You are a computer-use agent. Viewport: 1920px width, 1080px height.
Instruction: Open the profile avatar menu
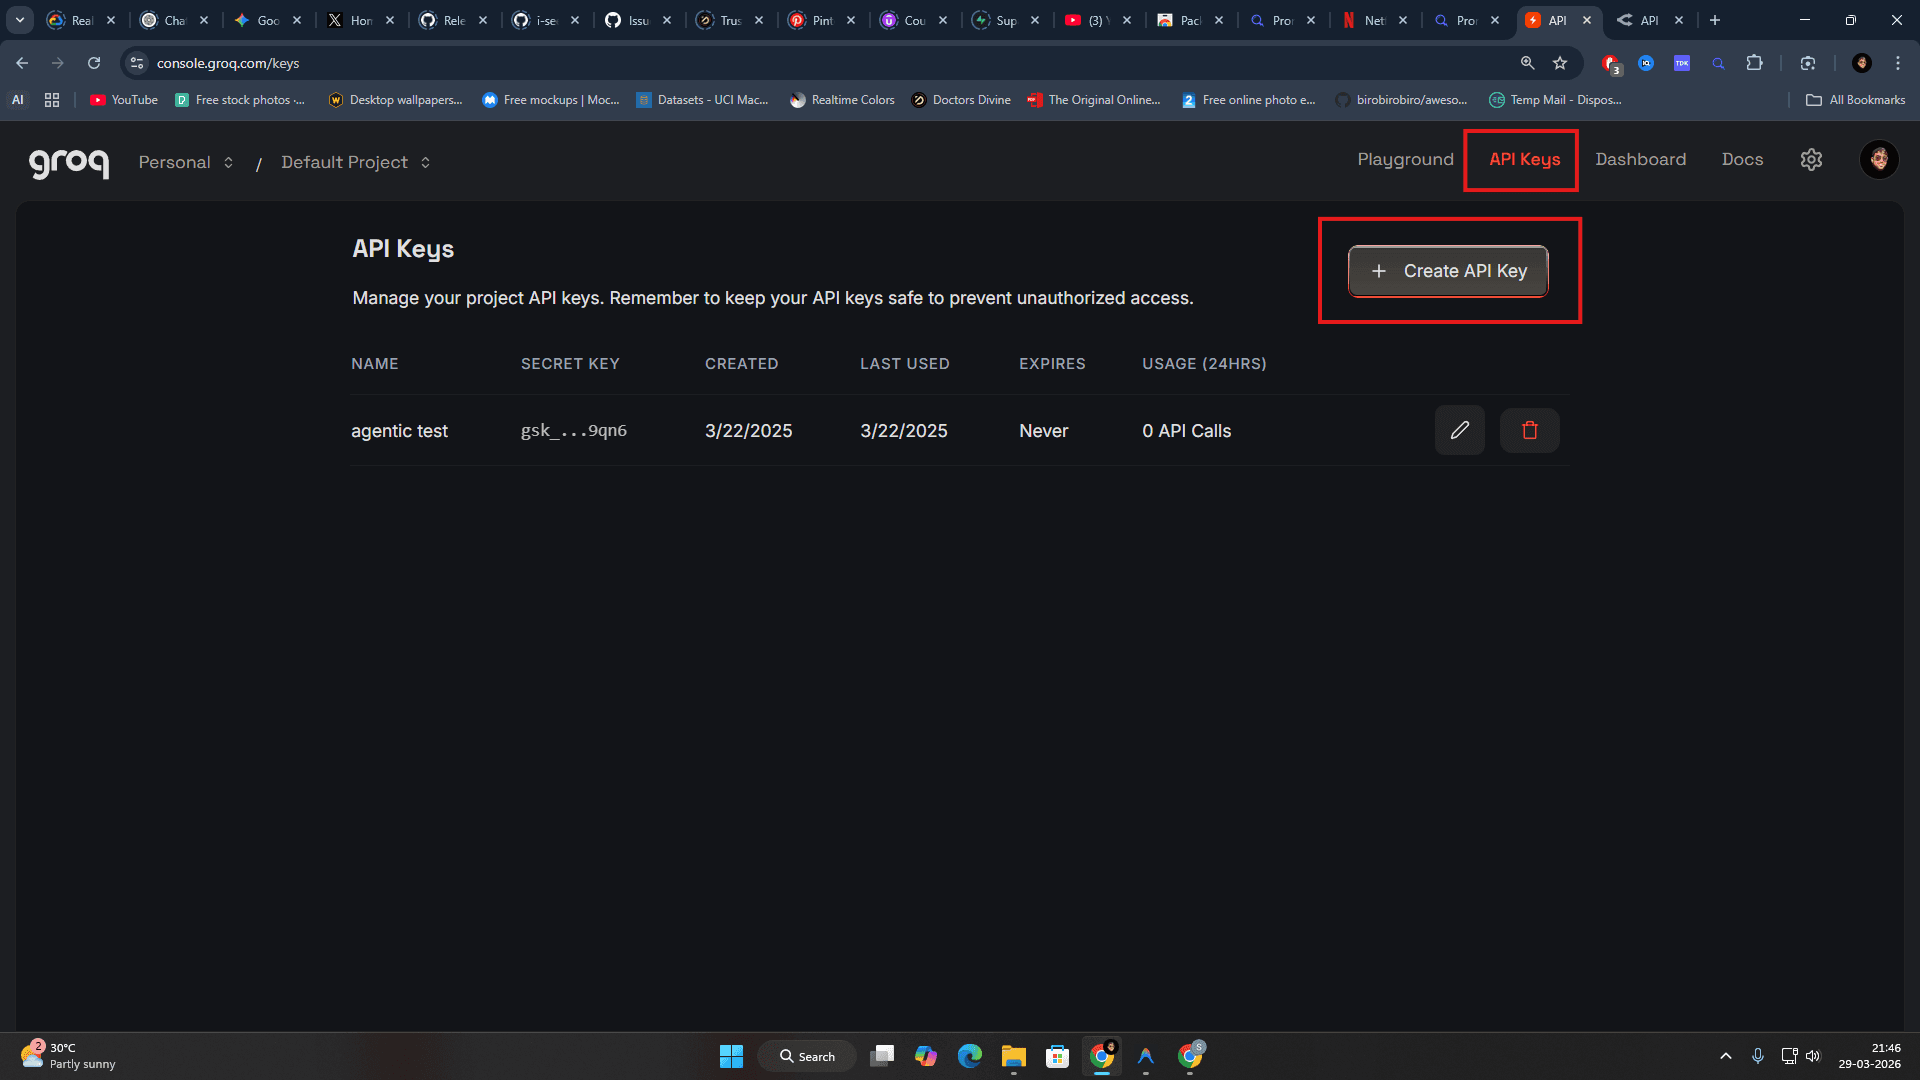(x=1879, y=159)
